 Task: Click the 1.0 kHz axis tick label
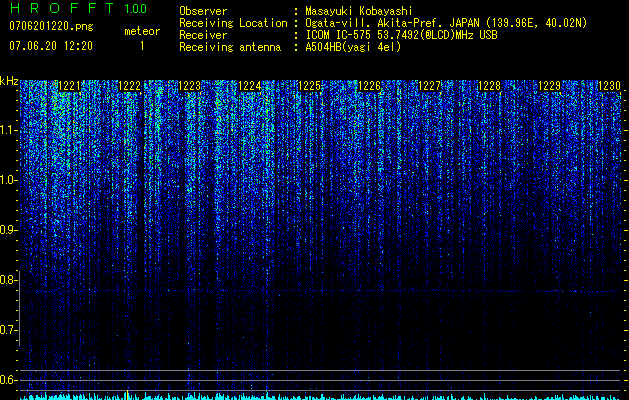click(x=7, y=180)
